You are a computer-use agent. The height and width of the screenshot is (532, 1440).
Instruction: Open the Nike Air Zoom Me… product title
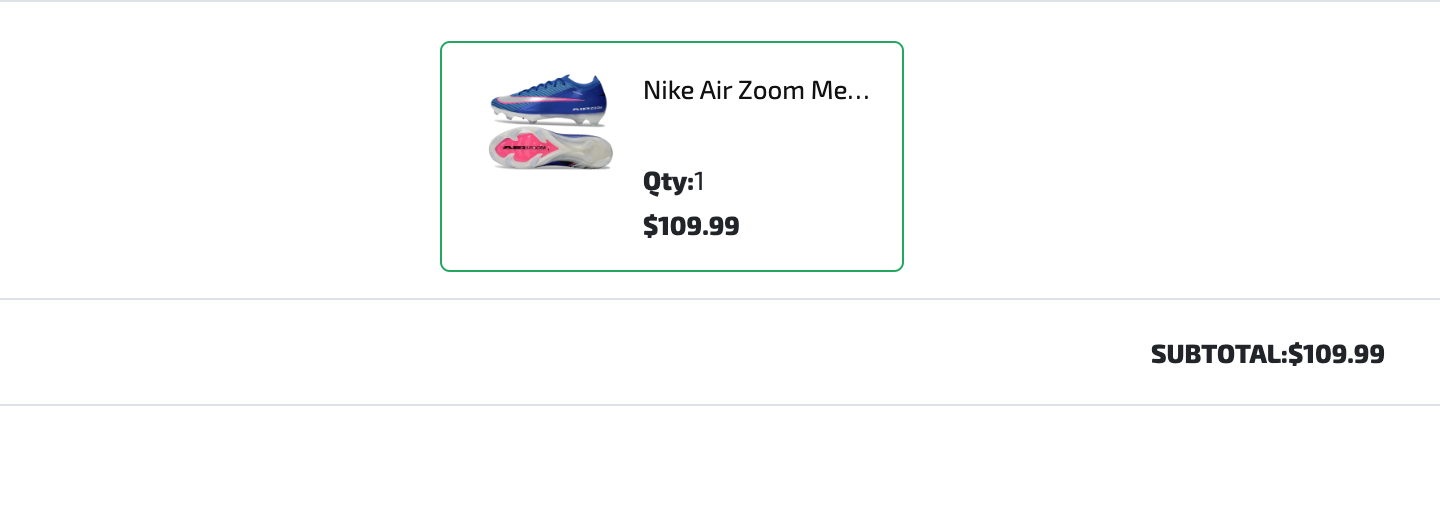click(x=756, y=91)
